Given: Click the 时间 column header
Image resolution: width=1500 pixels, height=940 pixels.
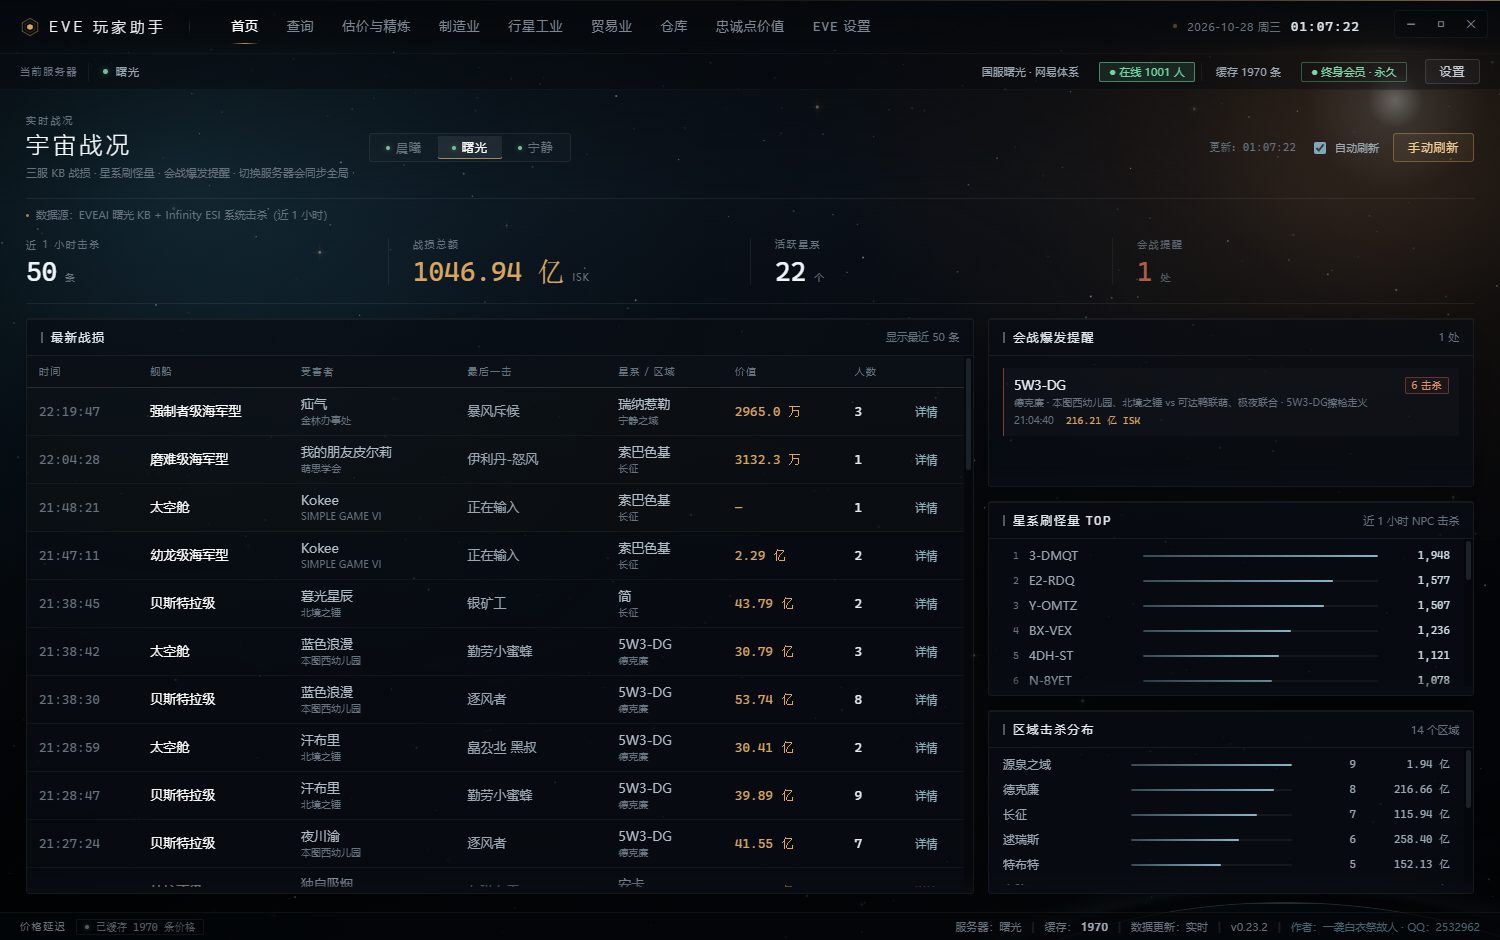Looking at the screenshot, I should click(x=49, y=372).
